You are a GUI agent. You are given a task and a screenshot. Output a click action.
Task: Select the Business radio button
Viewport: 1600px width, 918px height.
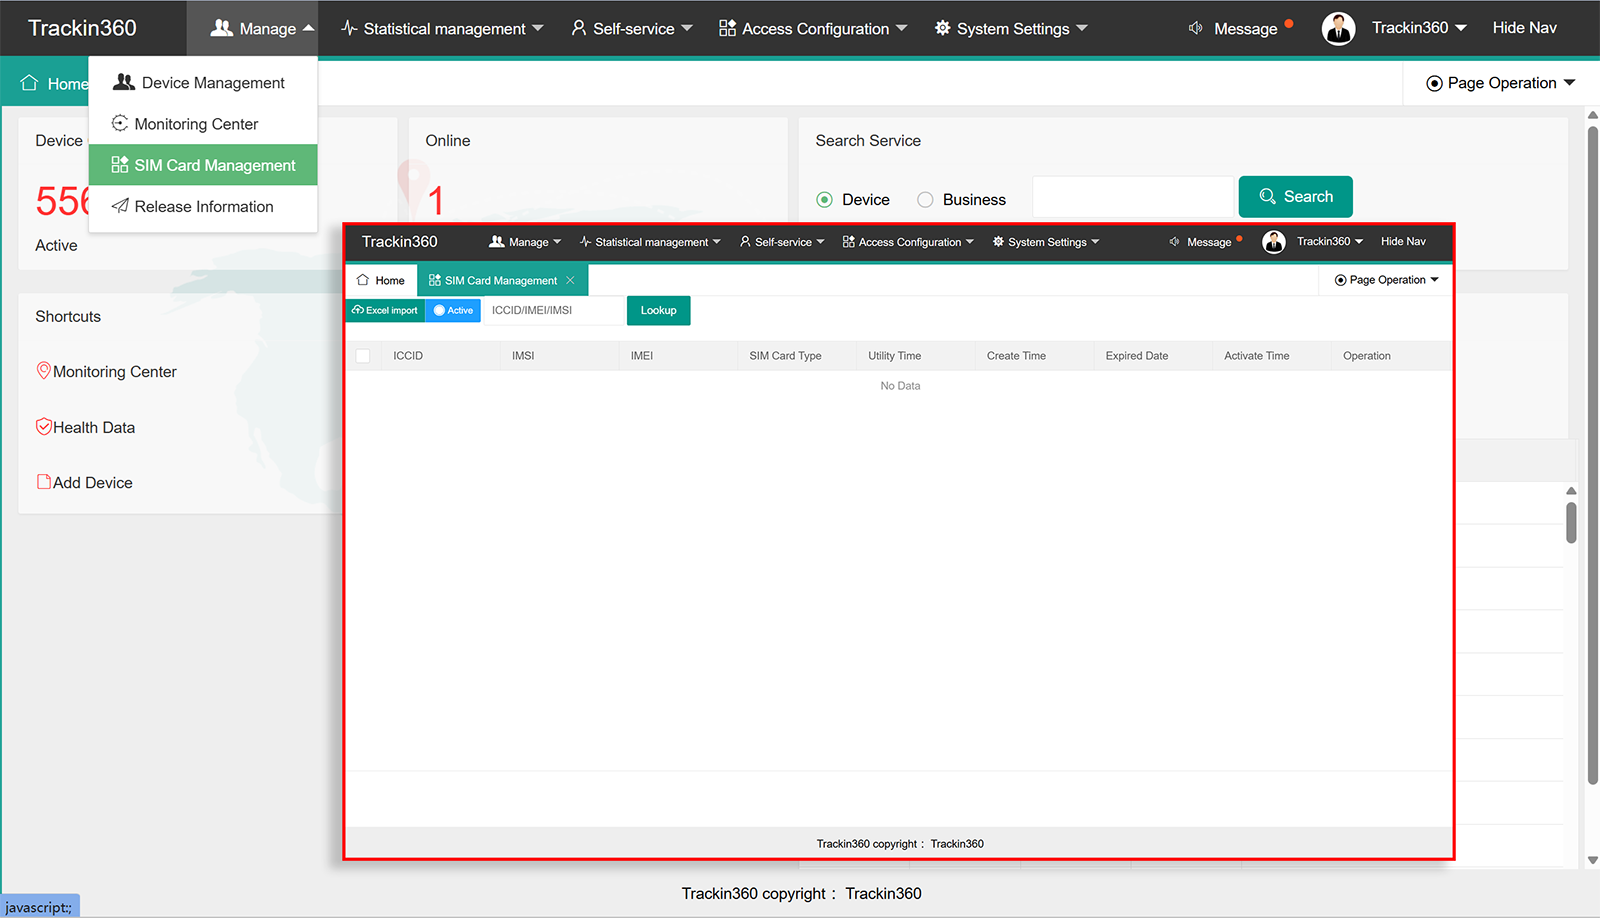coord(925,200)
